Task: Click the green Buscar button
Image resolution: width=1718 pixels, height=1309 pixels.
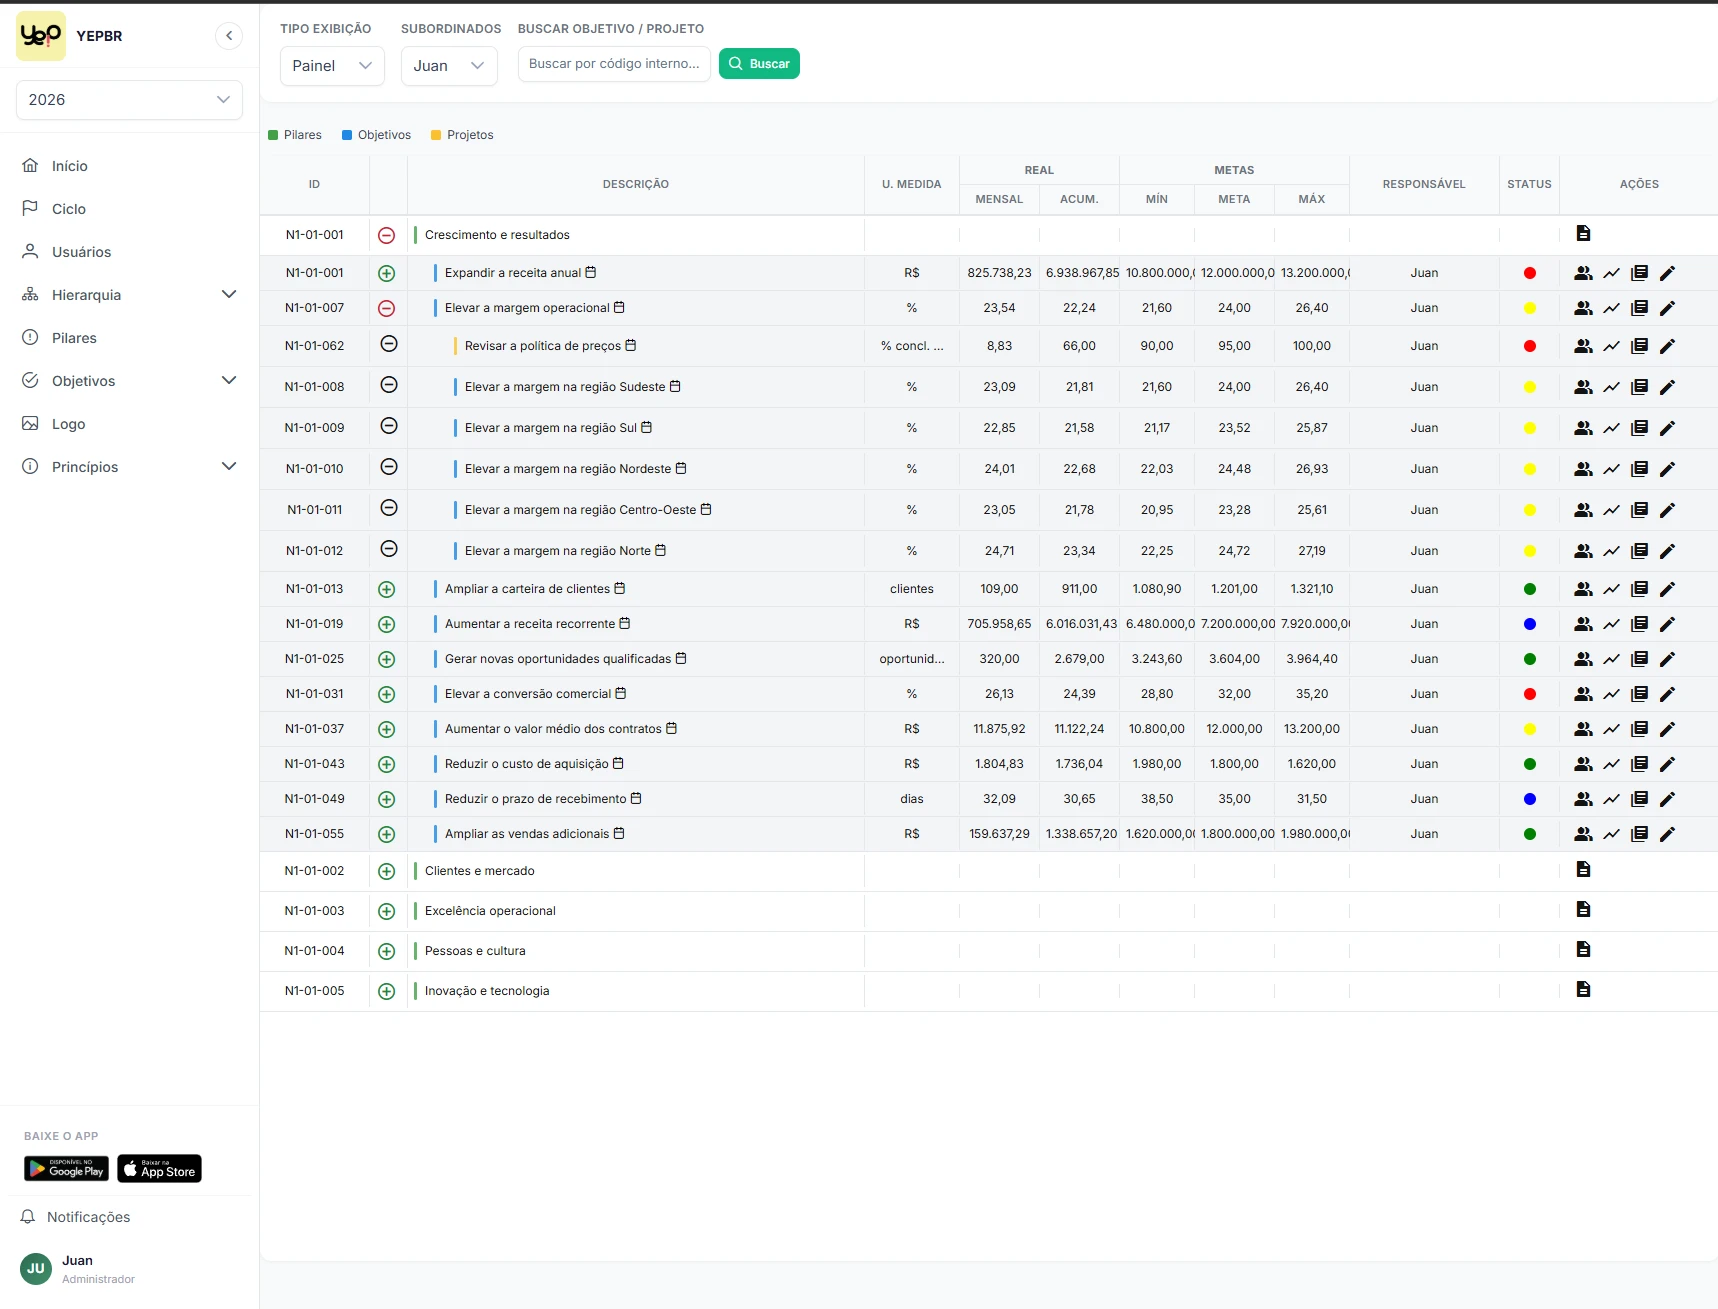Action: [759, 64]
